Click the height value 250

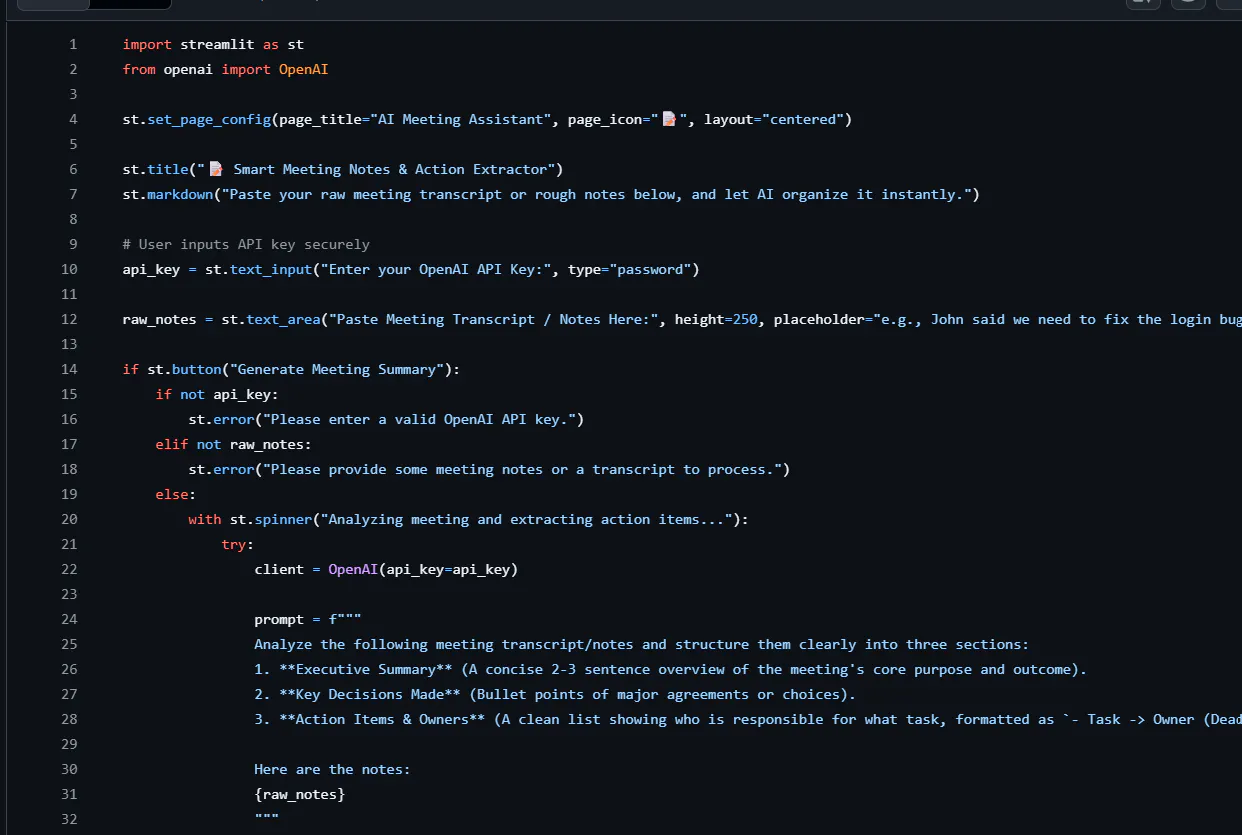pos(745,319)
